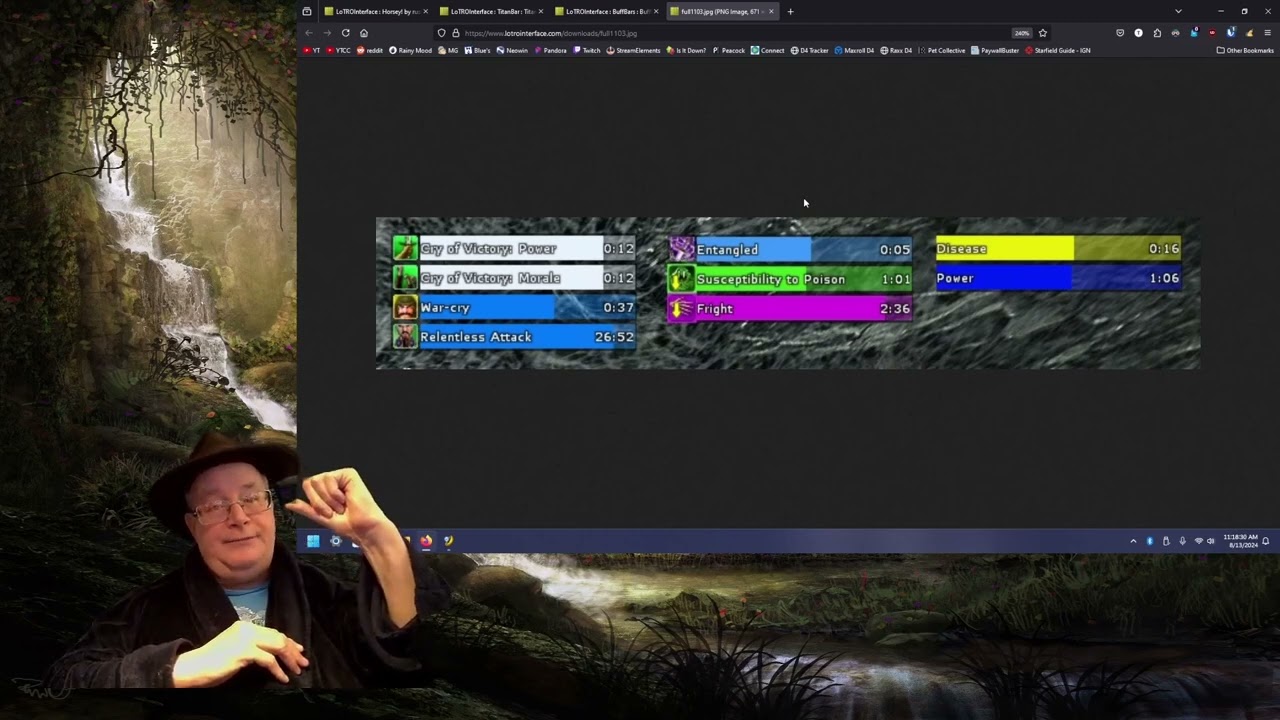Click the Susceptibility to Poison icon in image

(681, 279)
